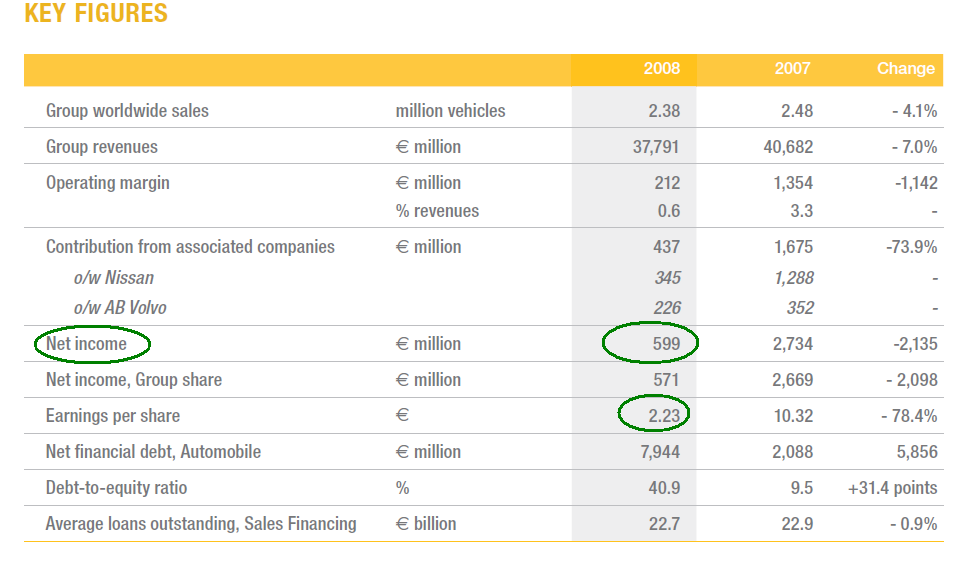This screenshot has height=567, width=962.
Task: Select the 2,669 Group share value
Action: click(793, 380)
